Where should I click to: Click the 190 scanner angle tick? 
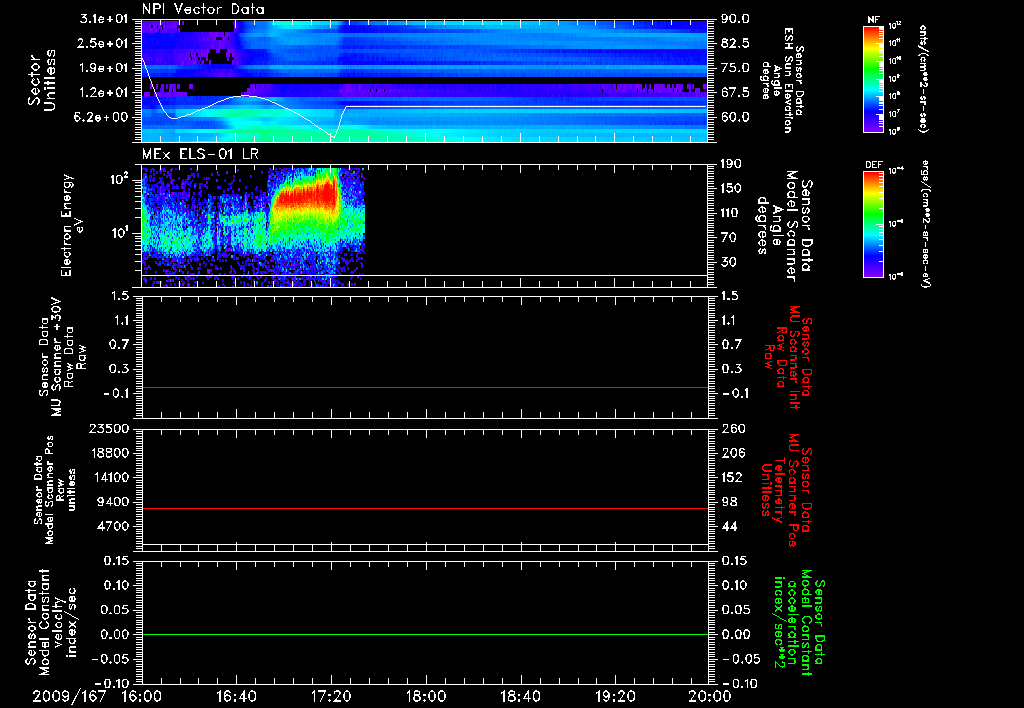[x=731, y=164]
